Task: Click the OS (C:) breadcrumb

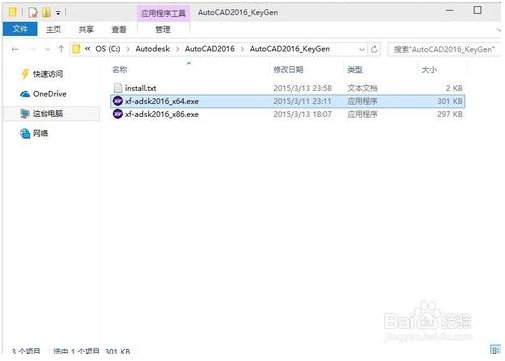Action: [108, 49]
